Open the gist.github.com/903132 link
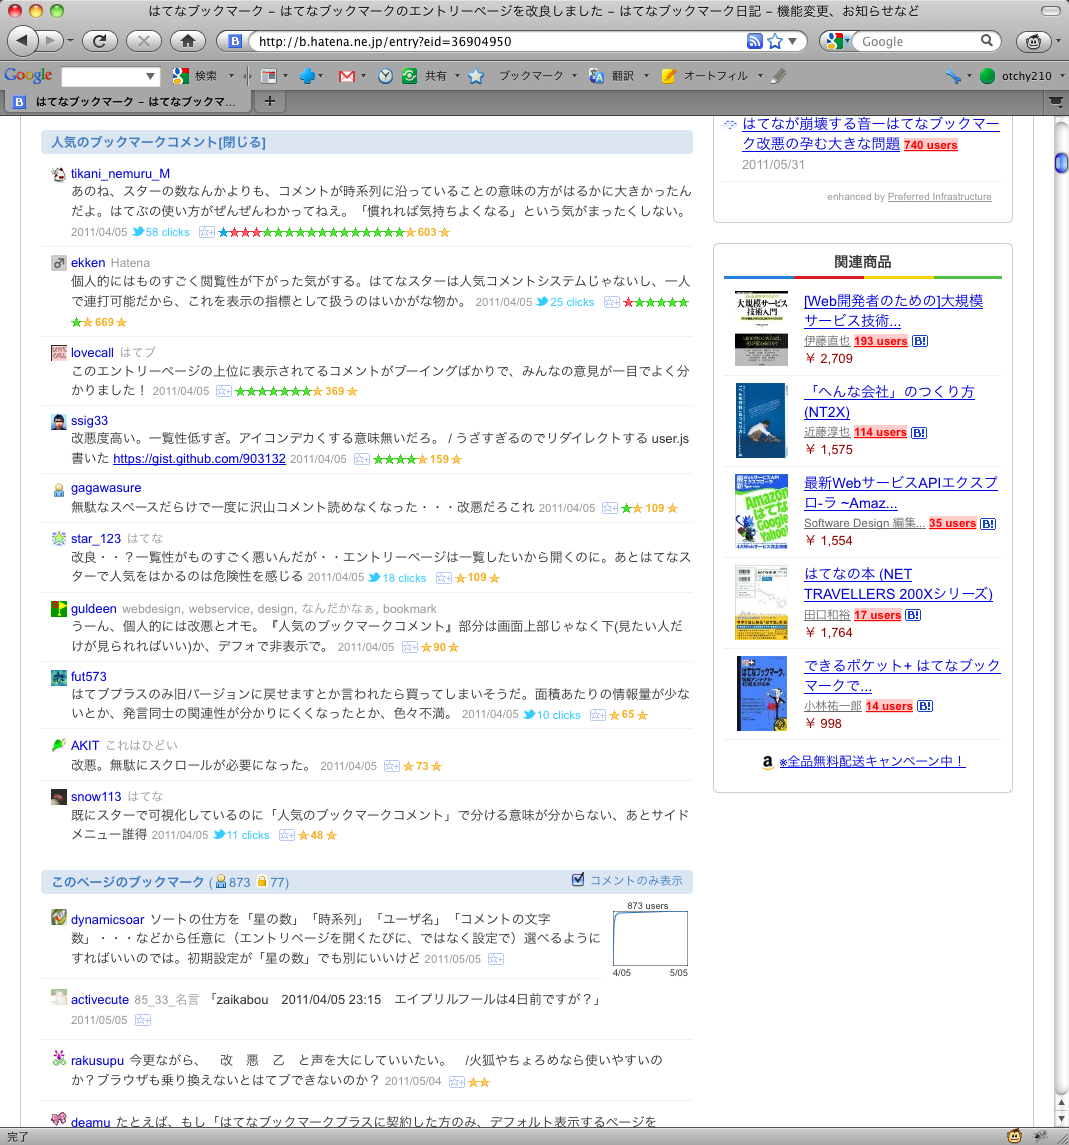Screen dimensions: 1069x1145 [199, 459]
